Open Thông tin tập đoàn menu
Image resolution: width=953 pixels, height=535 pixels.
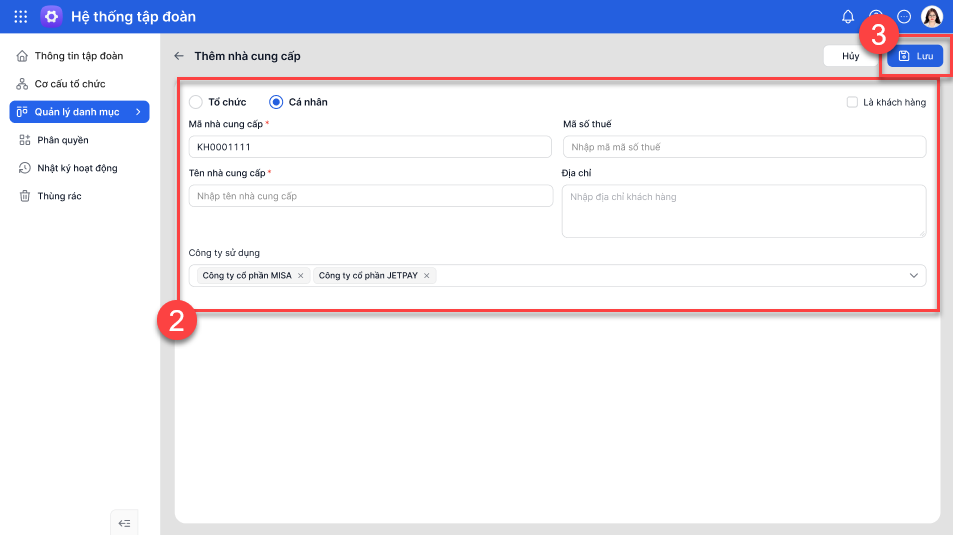point(78,56)
